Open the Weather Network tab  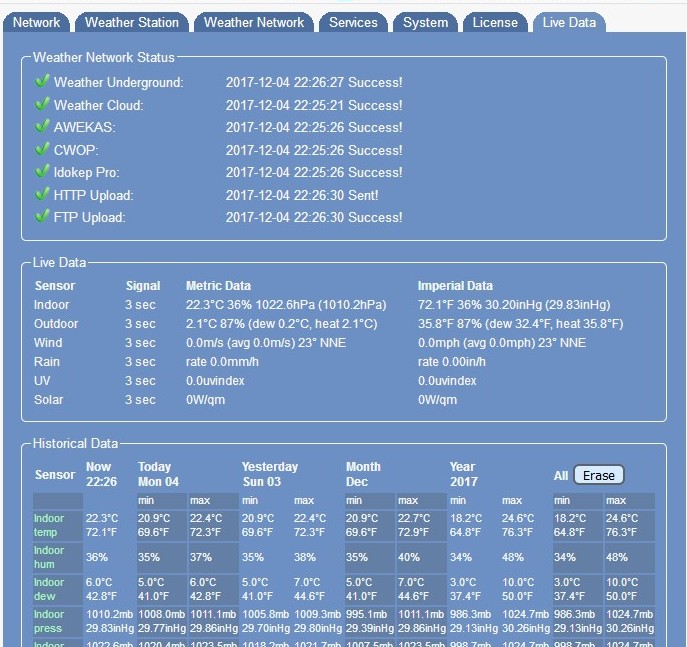click(x=254, y=22)
